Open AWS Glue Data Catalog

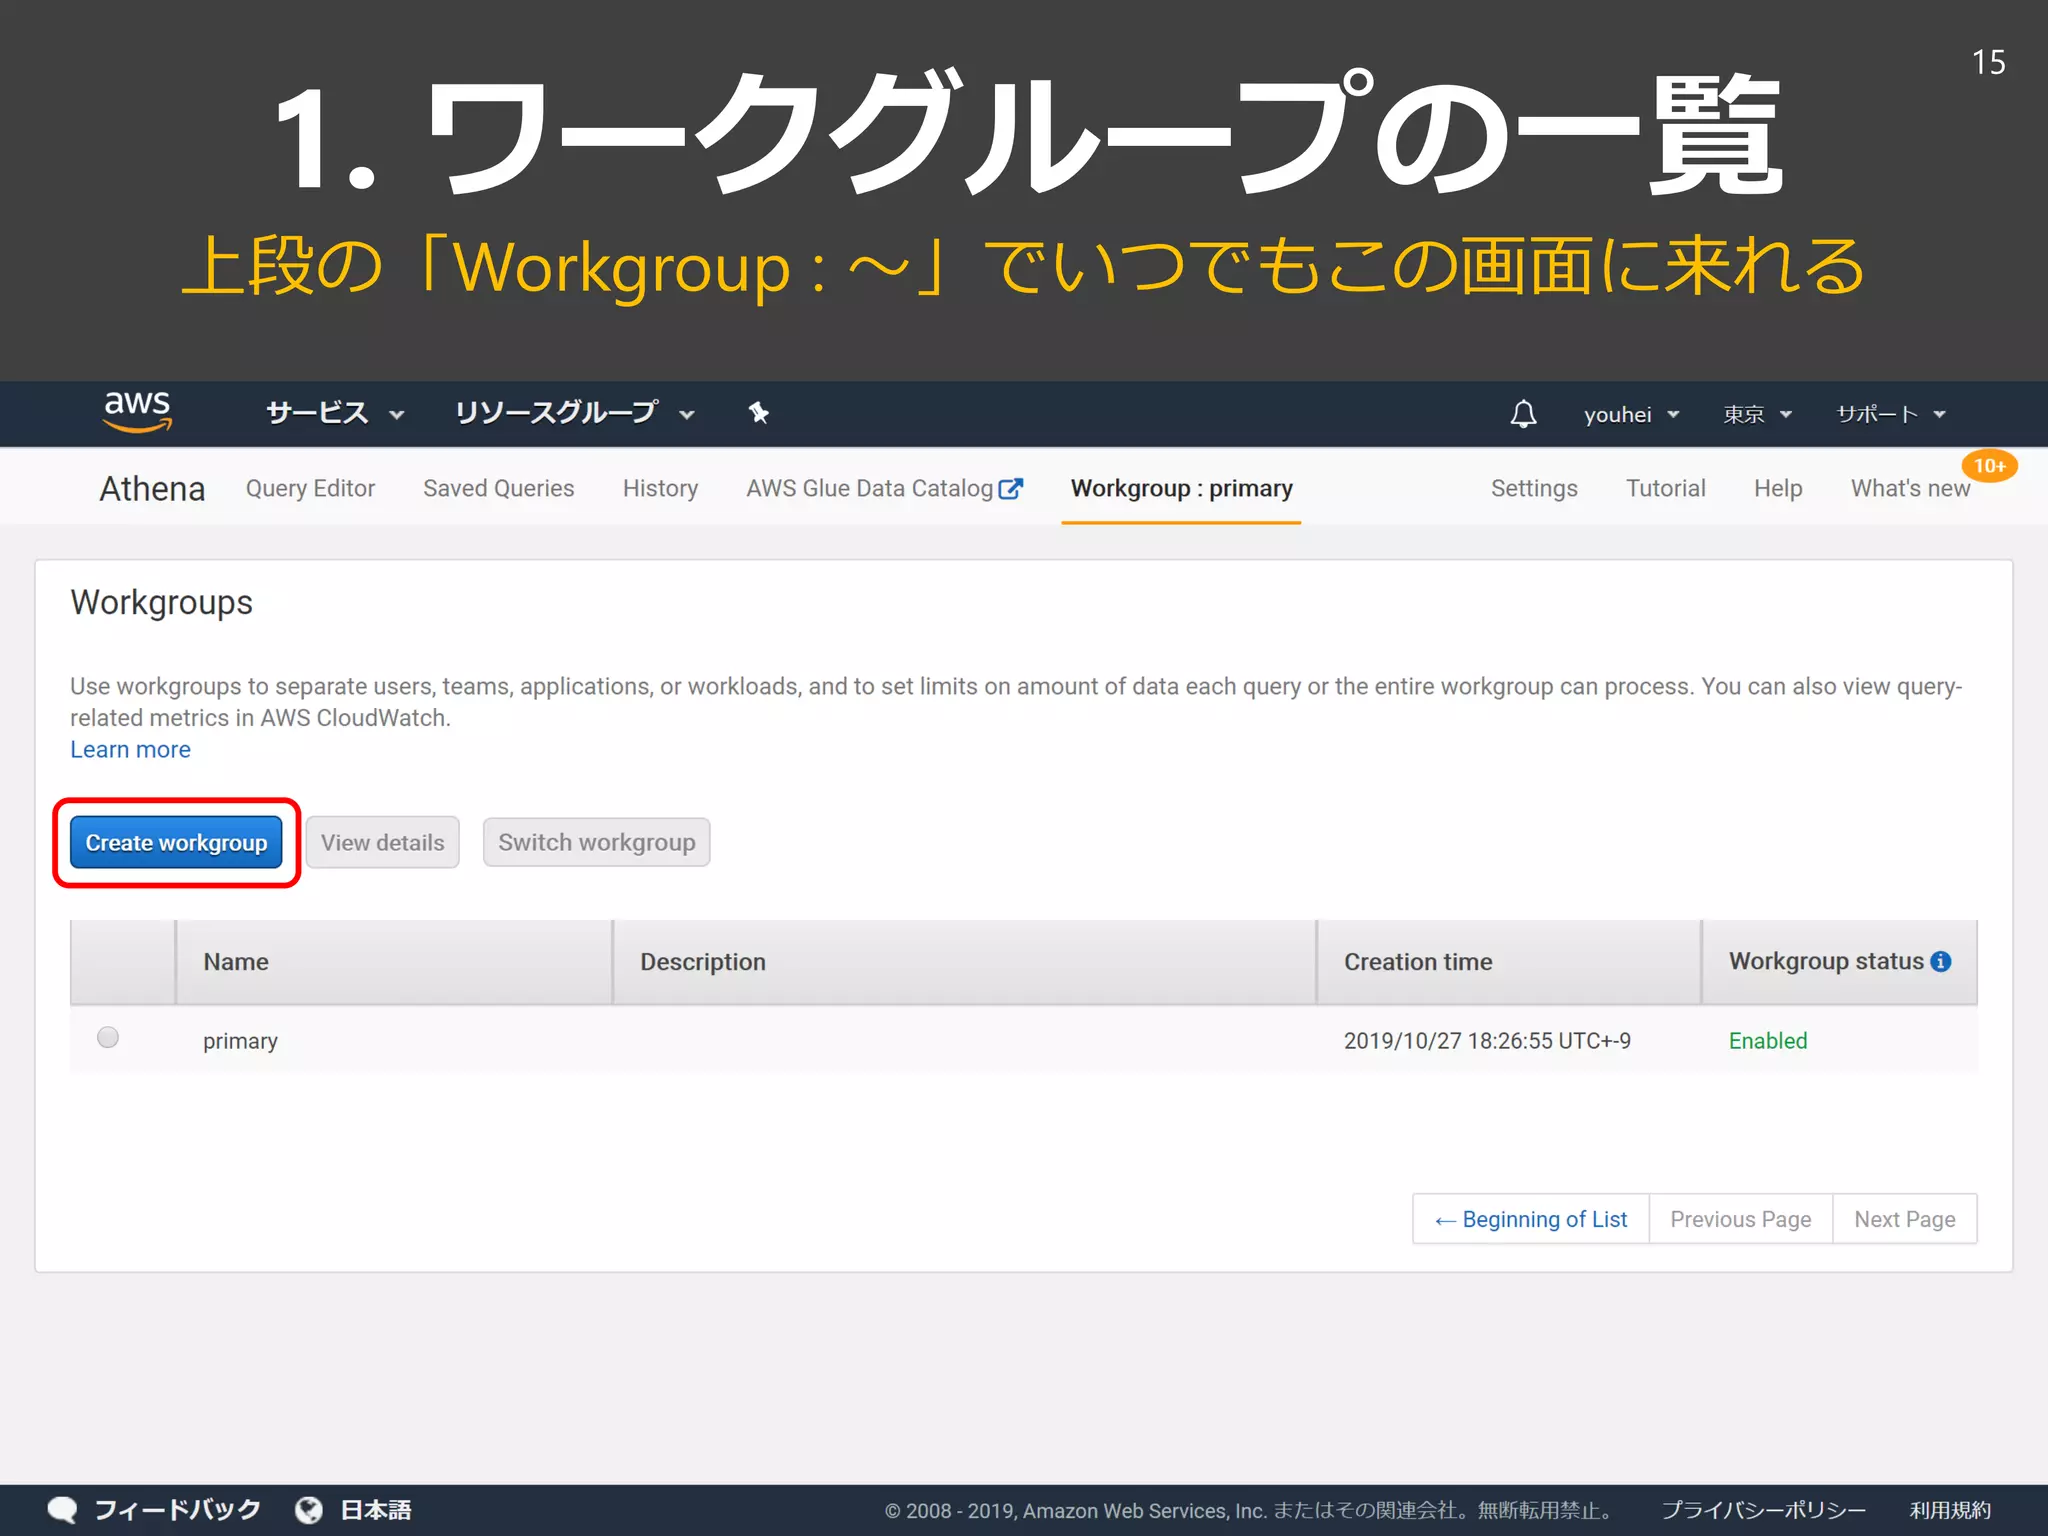869,488
